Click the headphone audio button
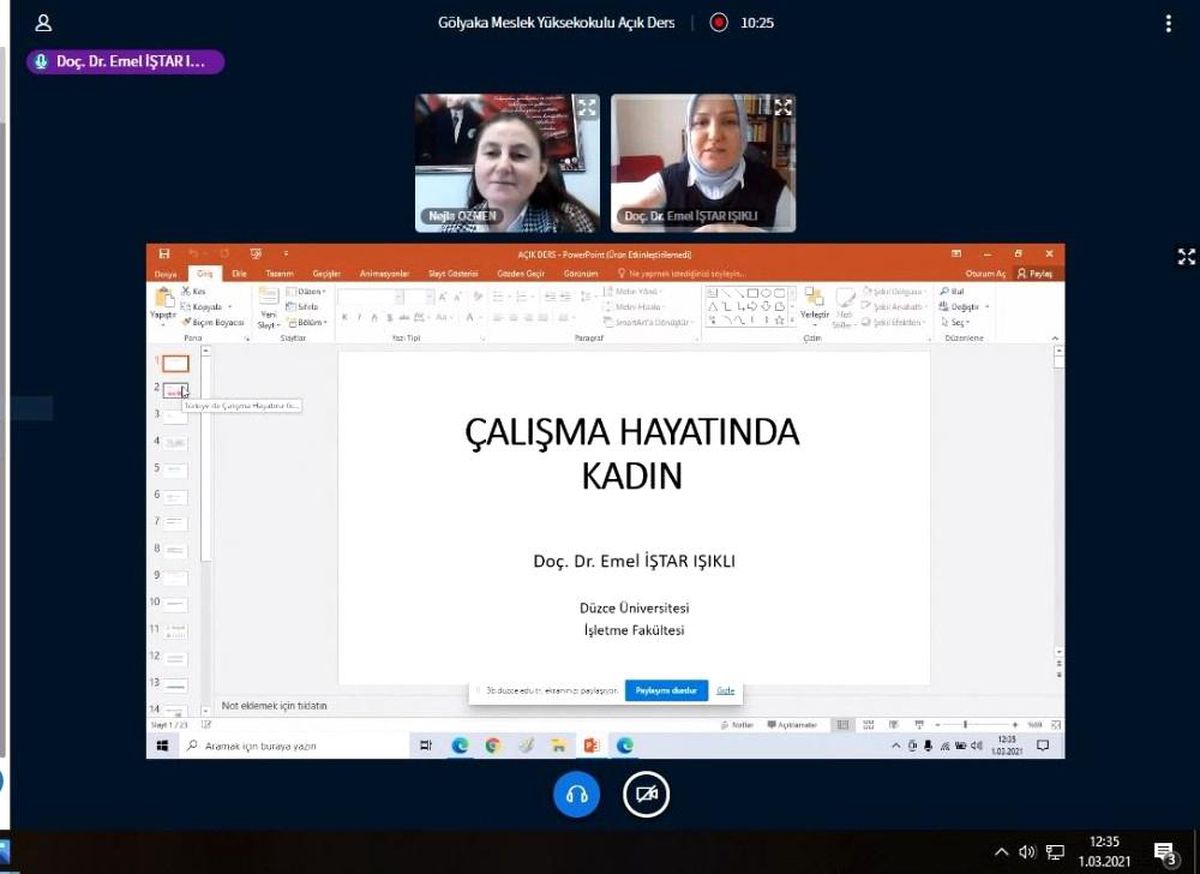Screen dimensions: 1200x874 (576, 795)
